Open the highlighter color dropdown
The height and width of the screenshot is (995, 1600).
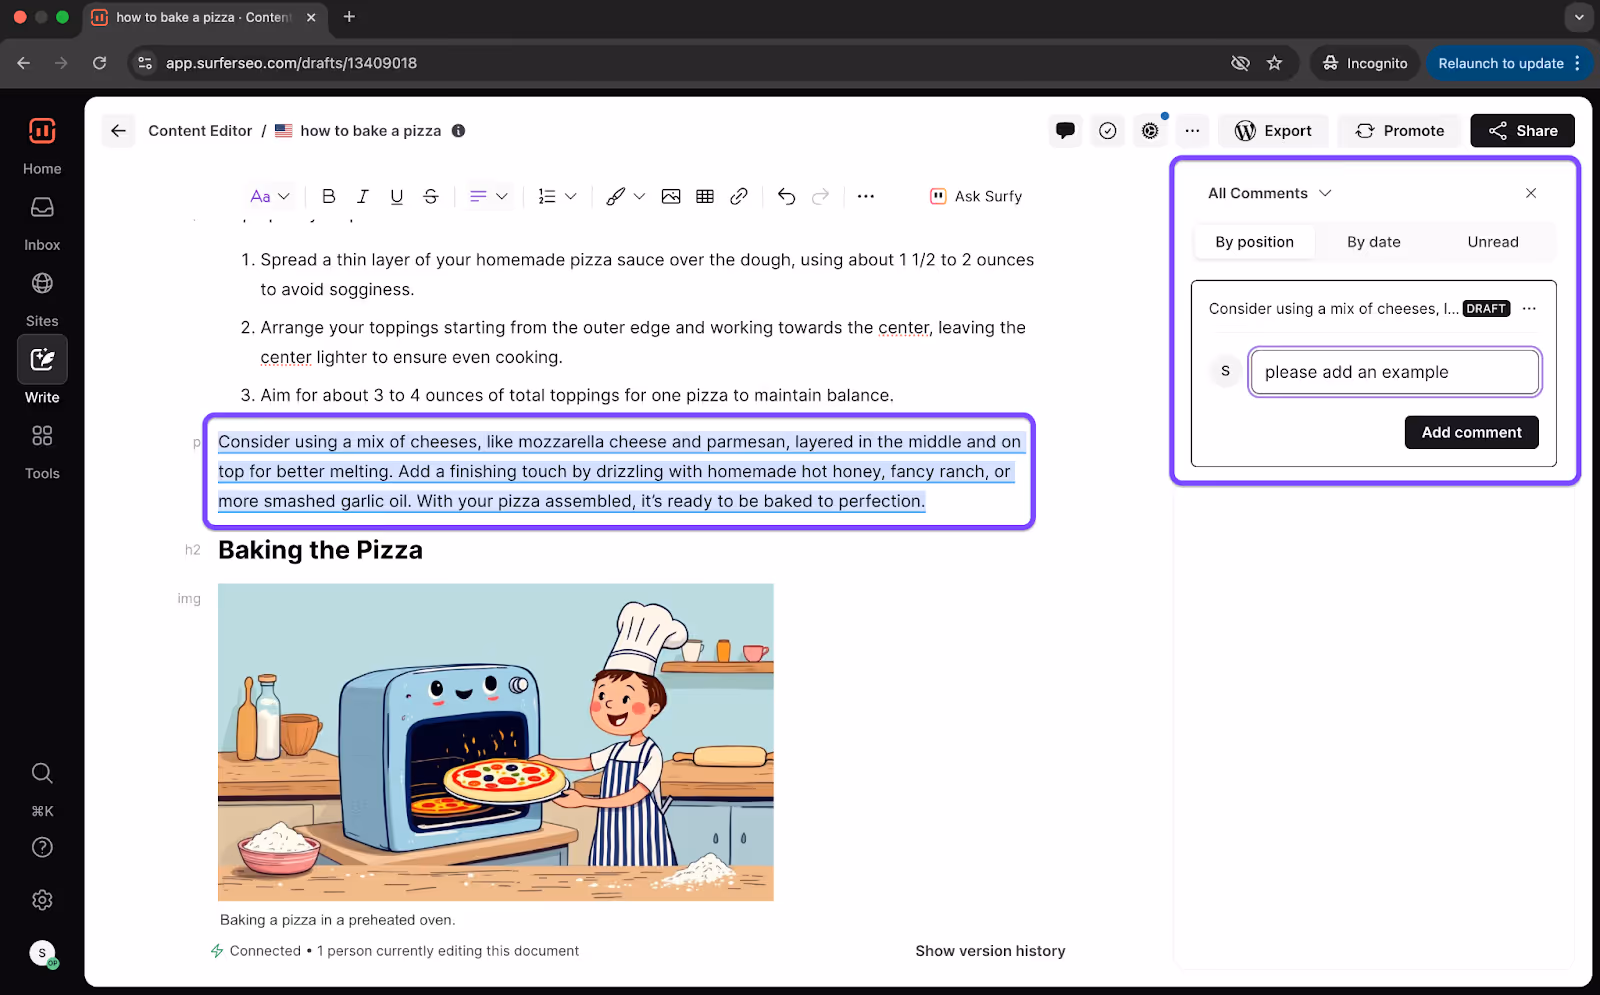pyautogui.click(x=626, y=196)
